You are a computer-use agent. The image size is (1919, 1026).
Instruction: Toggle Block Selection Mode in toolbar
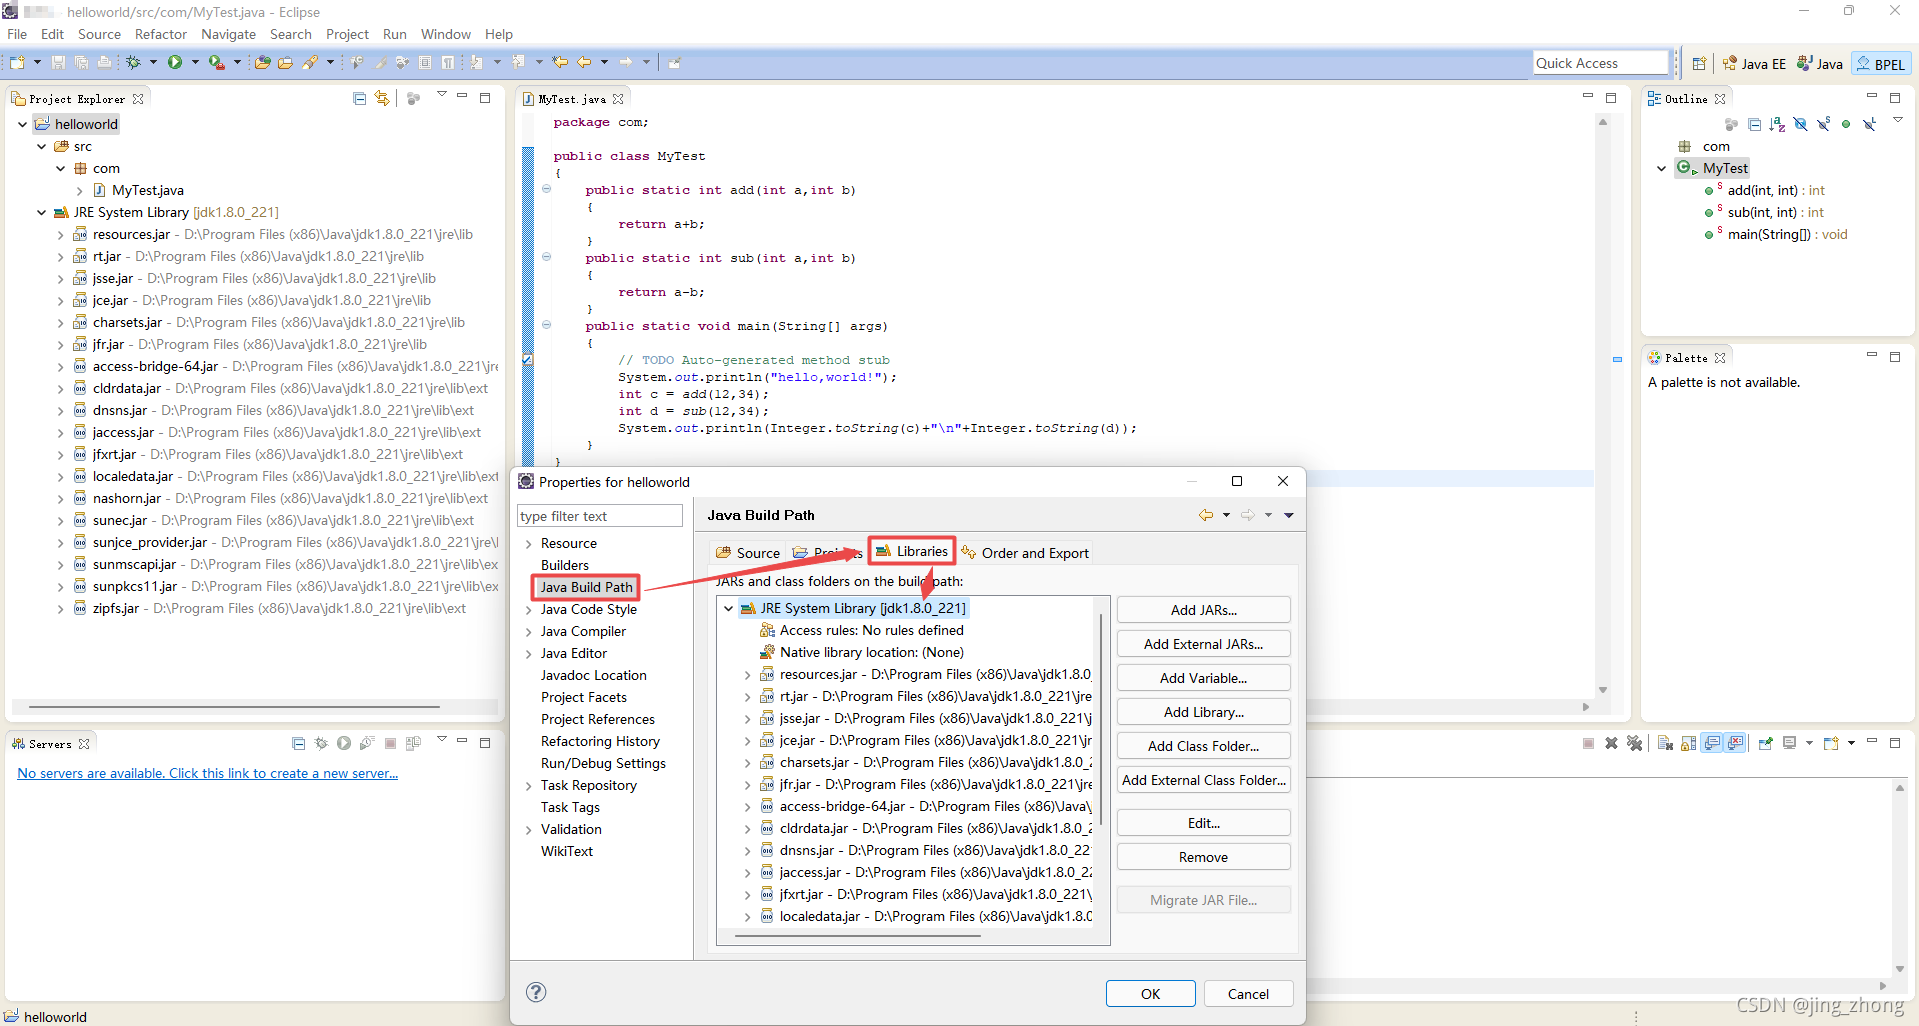(425, 62)
